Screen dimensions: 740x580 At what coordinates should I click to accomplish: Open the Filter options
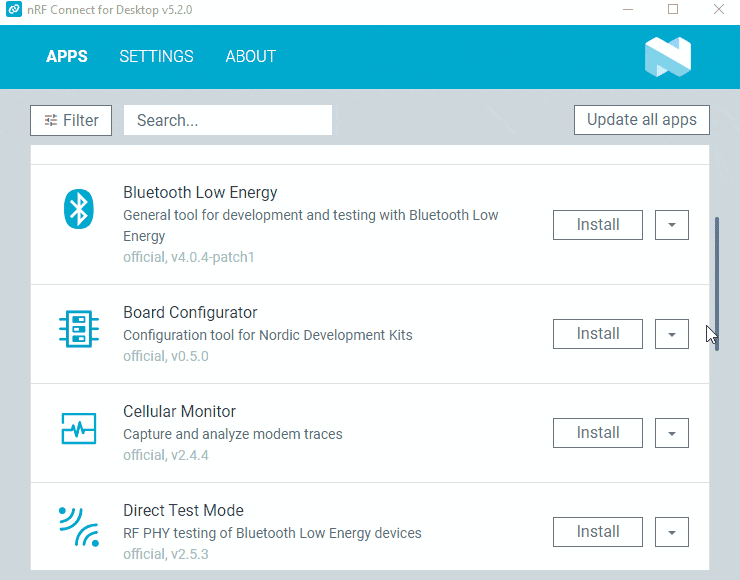[71, 120]
